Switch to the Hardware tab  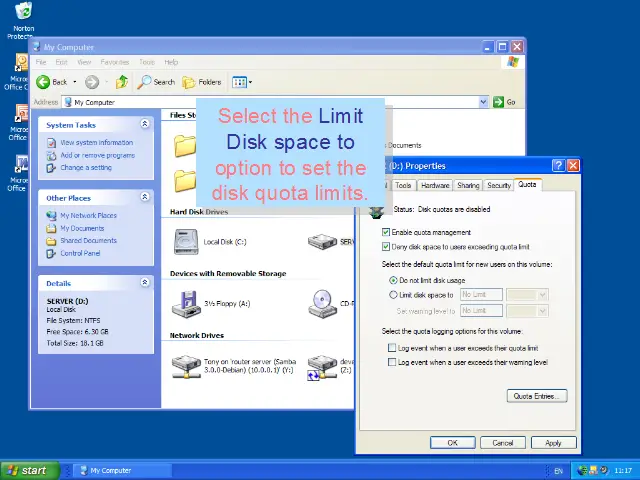(x=435, y=185)
